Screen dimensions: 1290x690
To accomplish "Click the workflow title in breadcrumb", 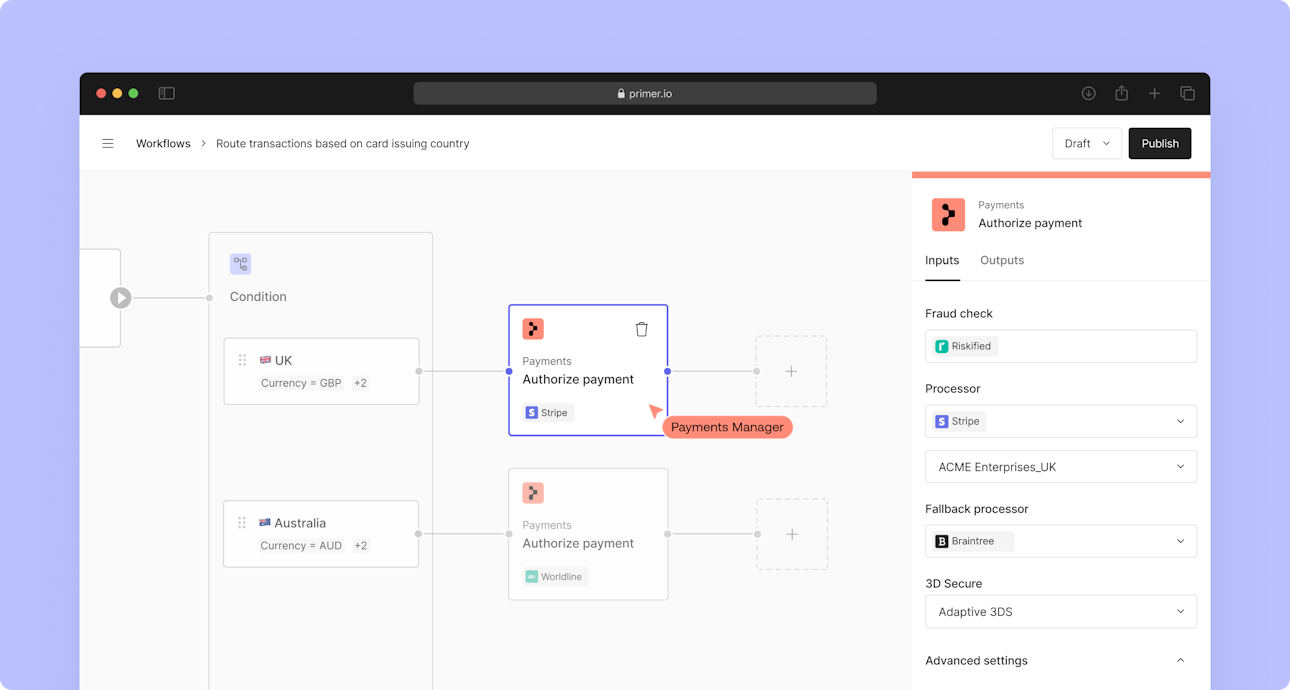I will 343,144.
